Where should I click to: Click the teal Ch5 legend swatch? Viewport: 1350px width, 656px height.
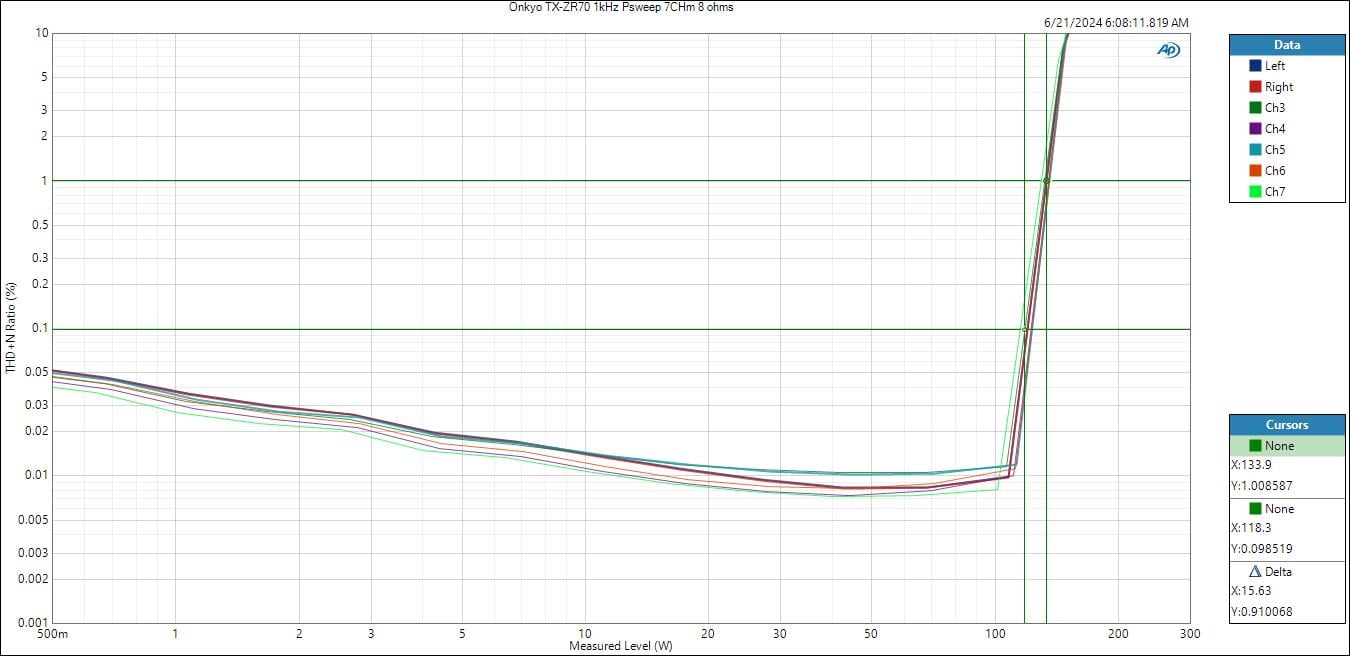(x=1255, y=150)
